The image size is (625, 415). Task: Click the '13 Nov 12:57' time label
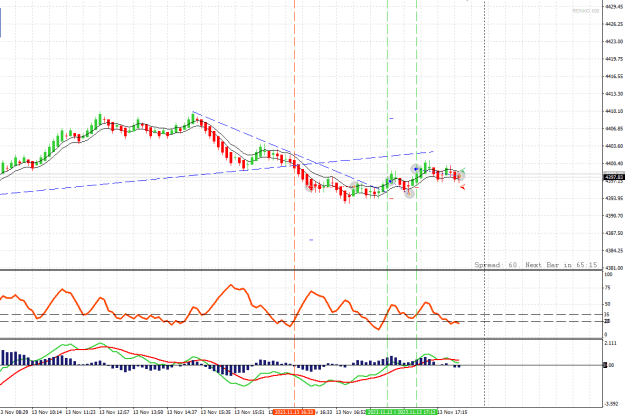tap(114, 412)
